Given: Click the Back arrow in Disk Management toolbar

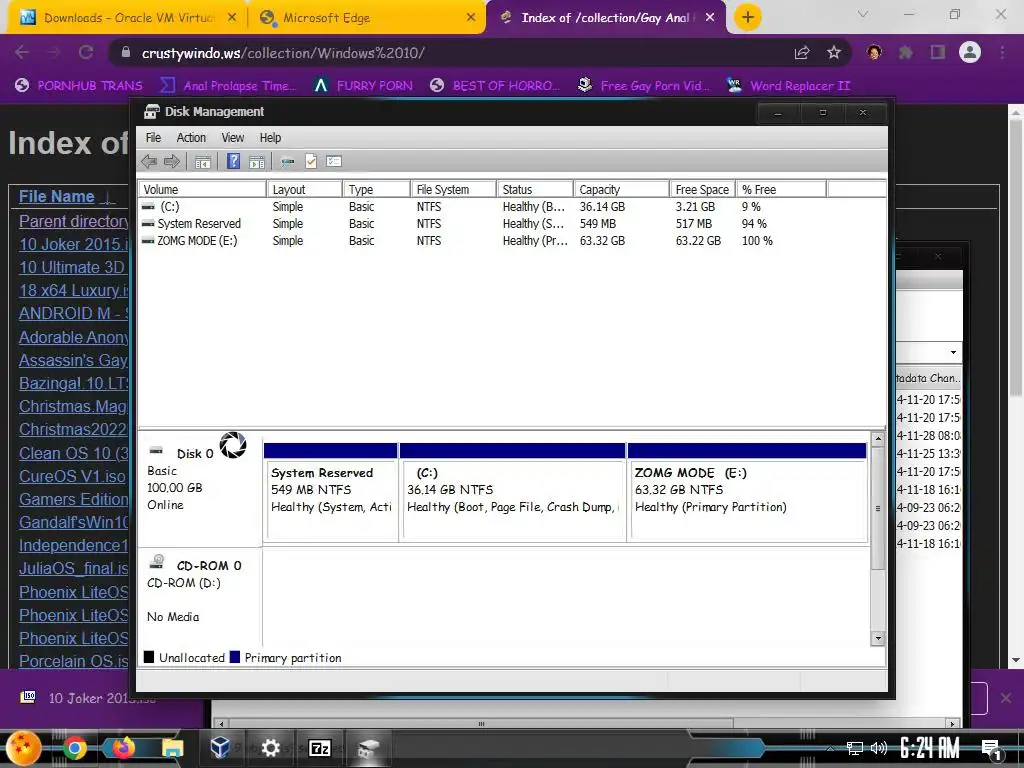Looking at the screenshot, I should [x=149, y=161].
